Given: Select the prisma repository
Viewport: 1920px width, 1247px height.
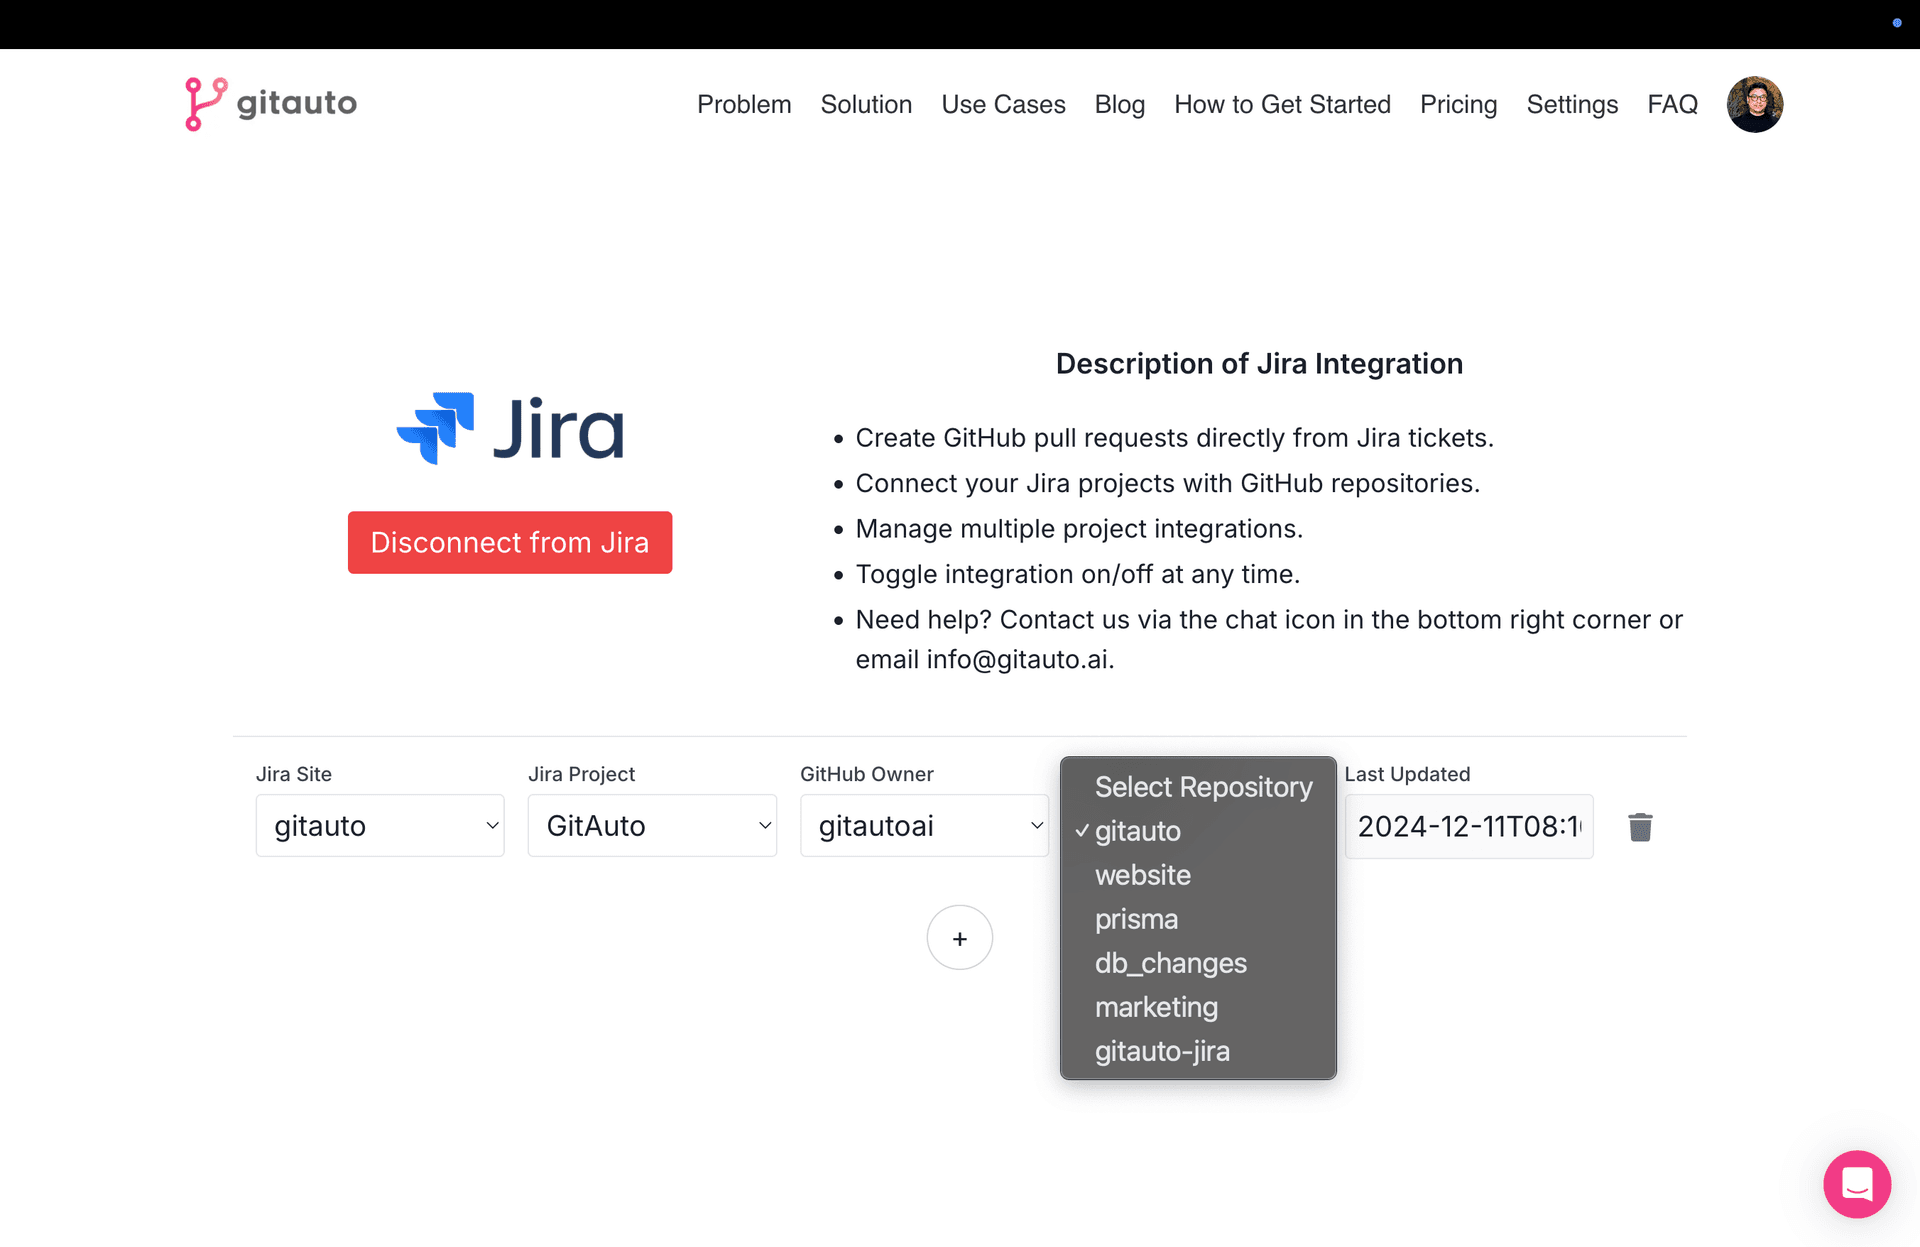Looking at the screenshot, I should click(x=1136, y=919).
